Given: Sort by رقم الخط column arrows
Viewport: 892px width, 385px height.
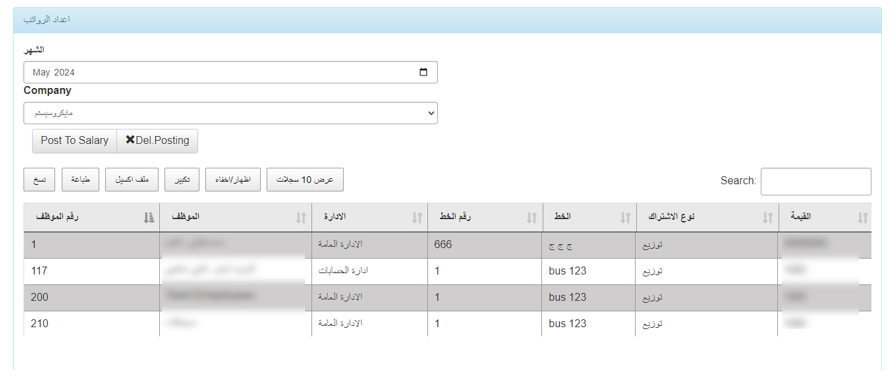Looking at the screenshot, I should (531, 217).
